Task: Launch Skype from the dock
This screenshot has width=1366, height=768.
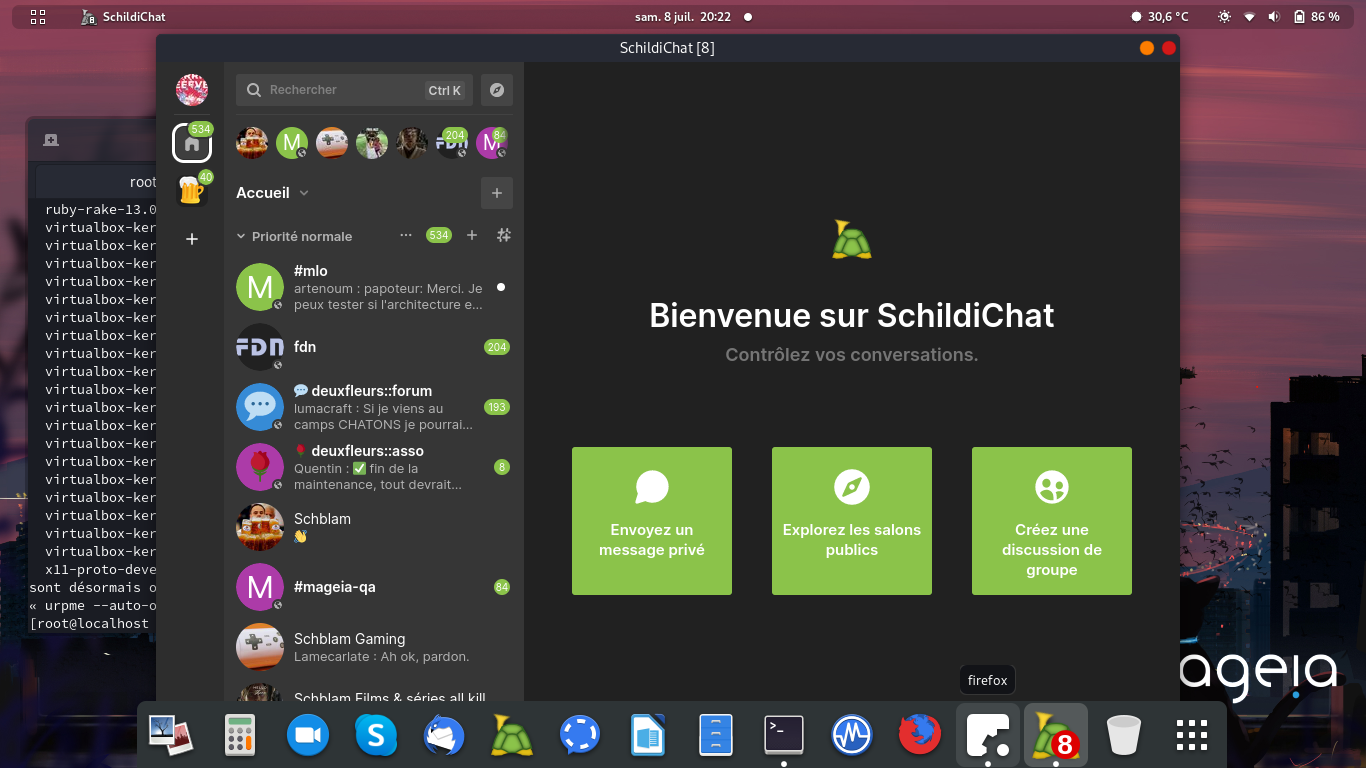Action: point(376,735)
